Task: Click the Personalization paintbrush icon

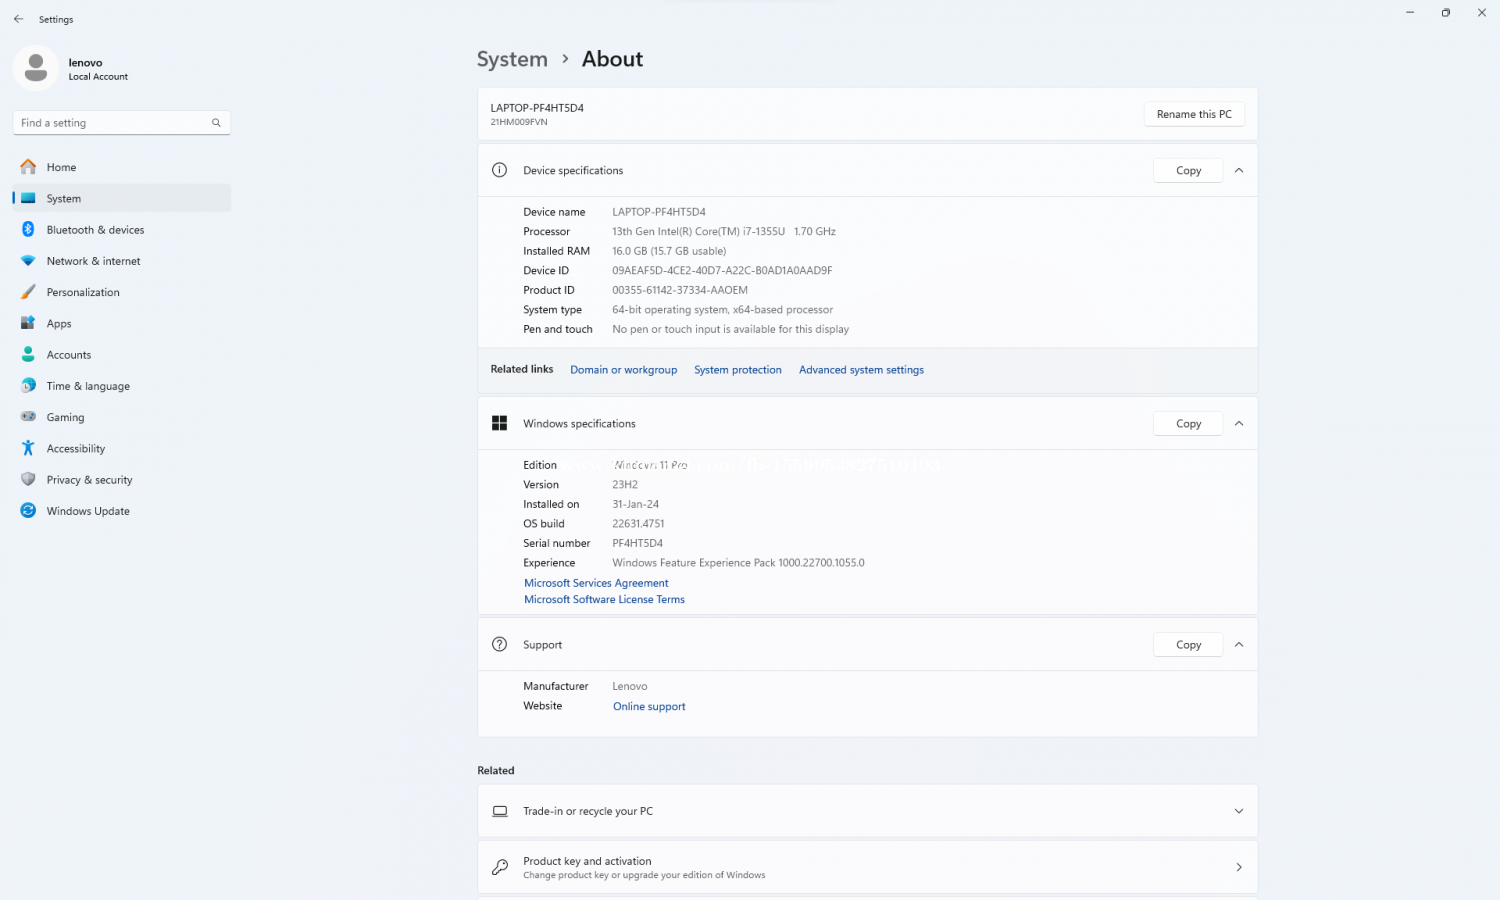Action: click(28, 292)
